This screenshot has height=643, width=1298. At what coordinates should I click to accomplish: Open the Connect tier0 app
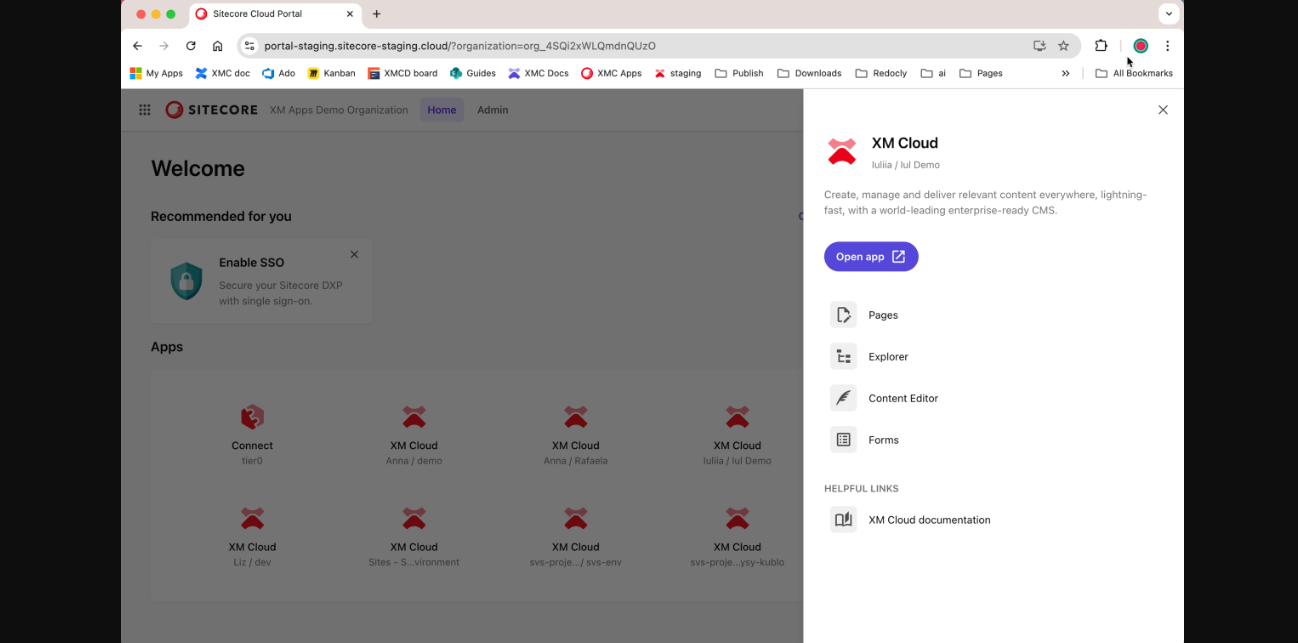[x=252, y=434]
